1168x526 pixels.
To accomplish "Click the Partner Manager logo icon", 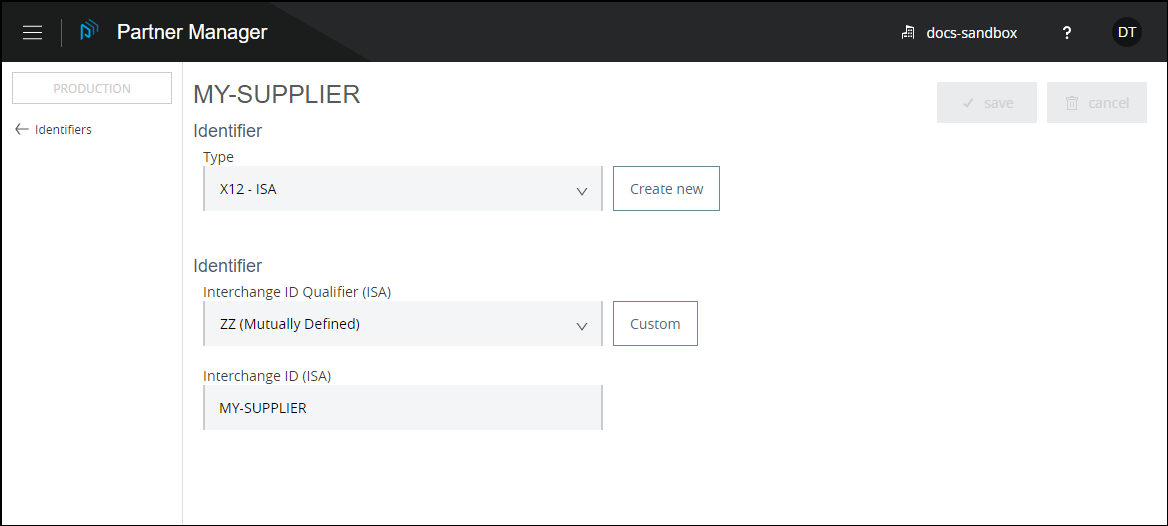I will (x=89, y=32).
